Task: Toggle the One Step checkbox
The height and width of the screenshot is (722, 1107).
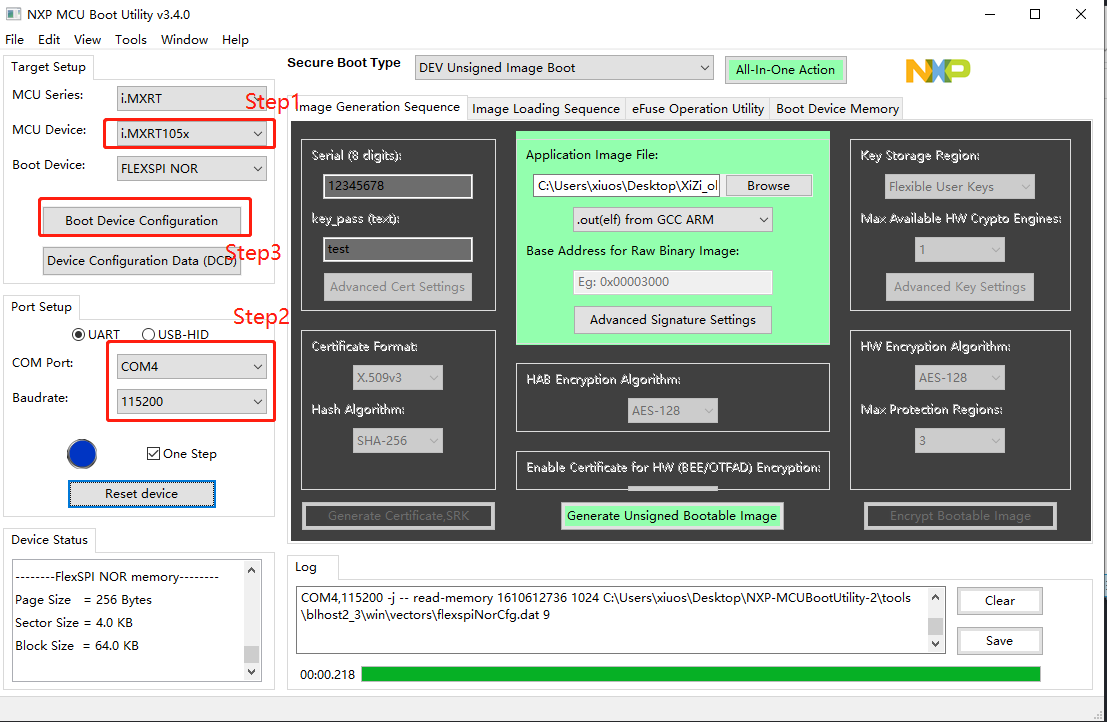Action: [x=153, y=454]
